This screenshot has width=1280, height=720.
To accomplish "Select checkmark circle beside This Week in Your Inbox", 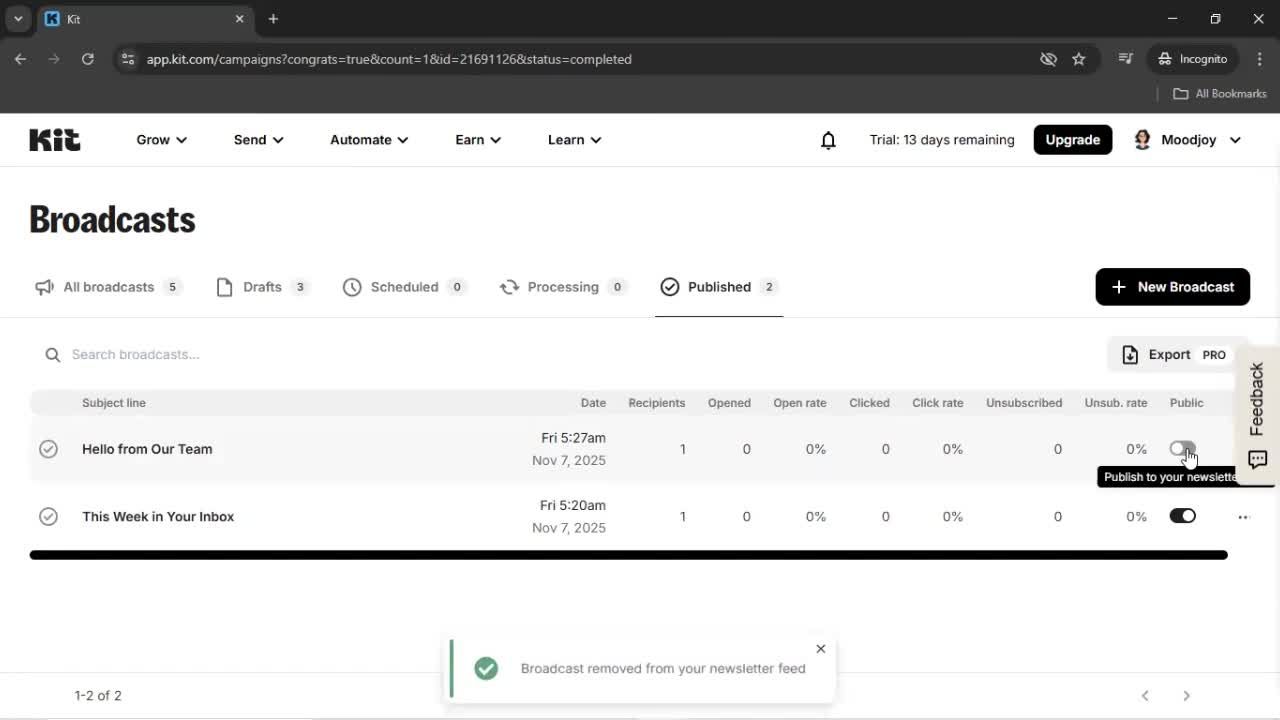I will pos(48,516).
